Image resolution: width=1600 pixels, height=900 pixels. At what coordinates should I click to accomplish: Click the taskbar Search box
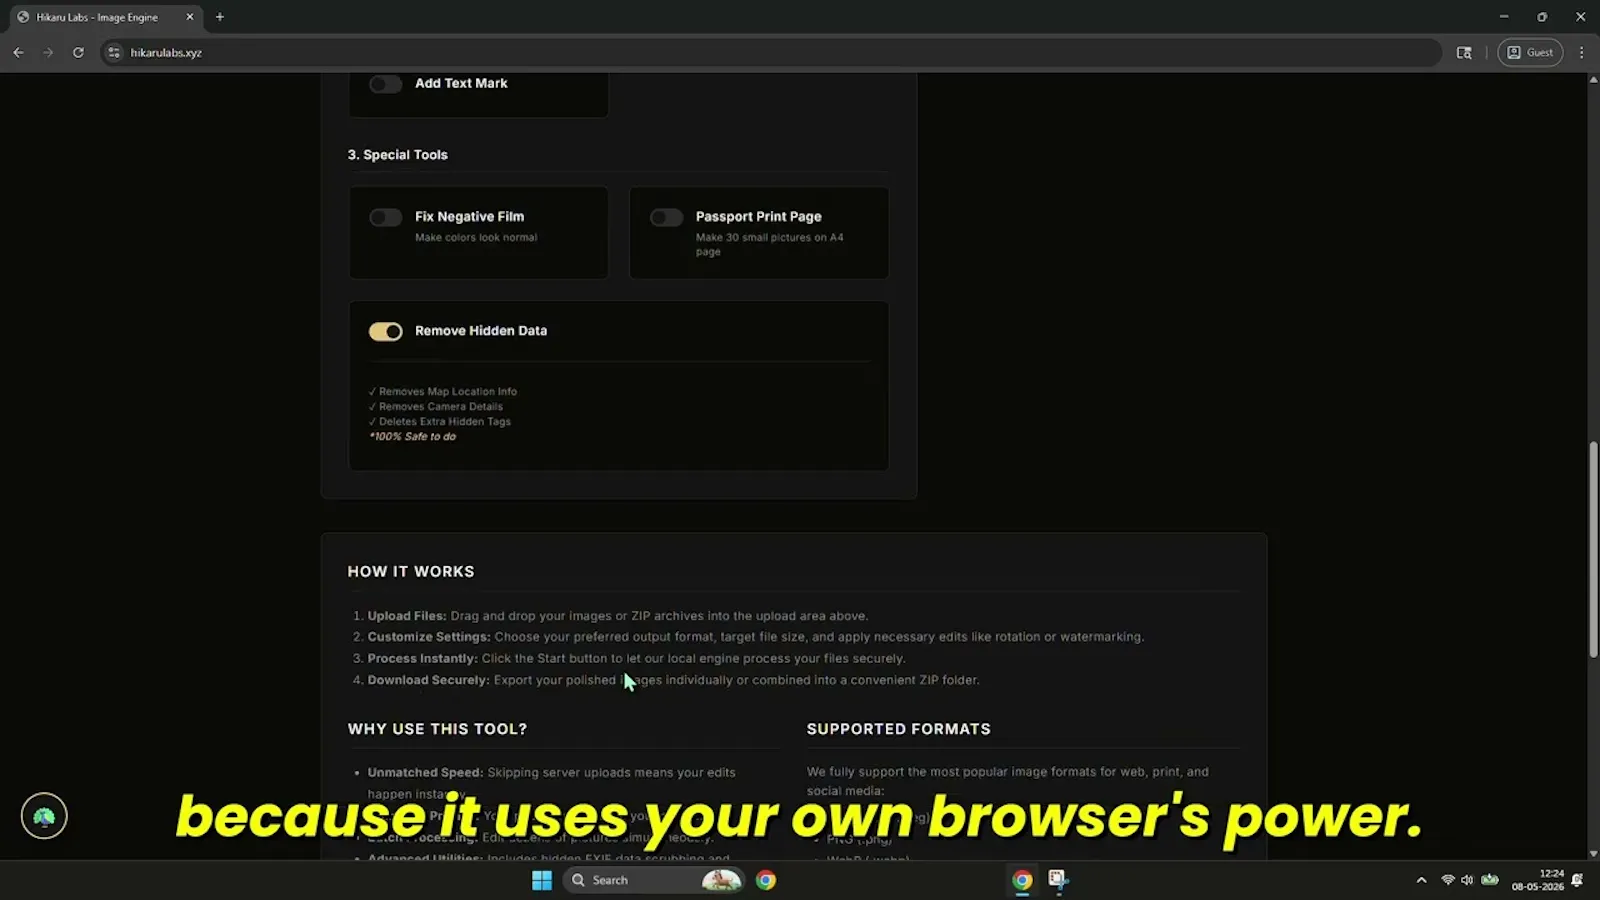(x=655, y=880)
